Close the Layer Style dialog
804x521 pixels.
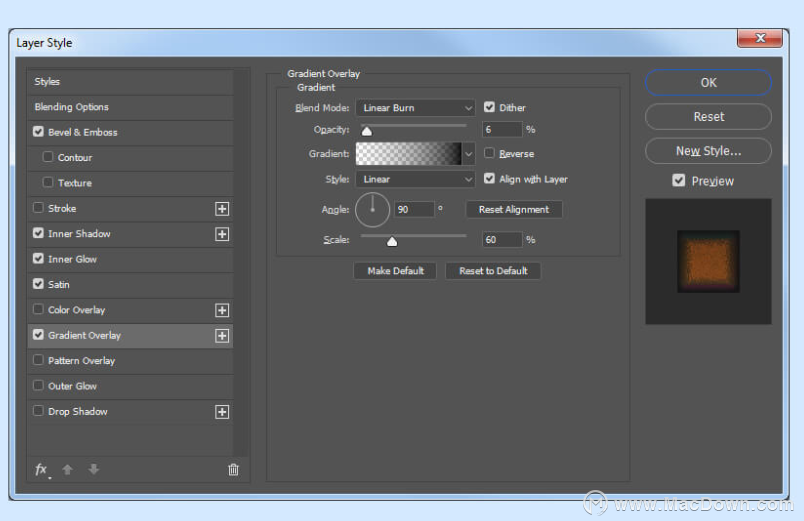760,38
